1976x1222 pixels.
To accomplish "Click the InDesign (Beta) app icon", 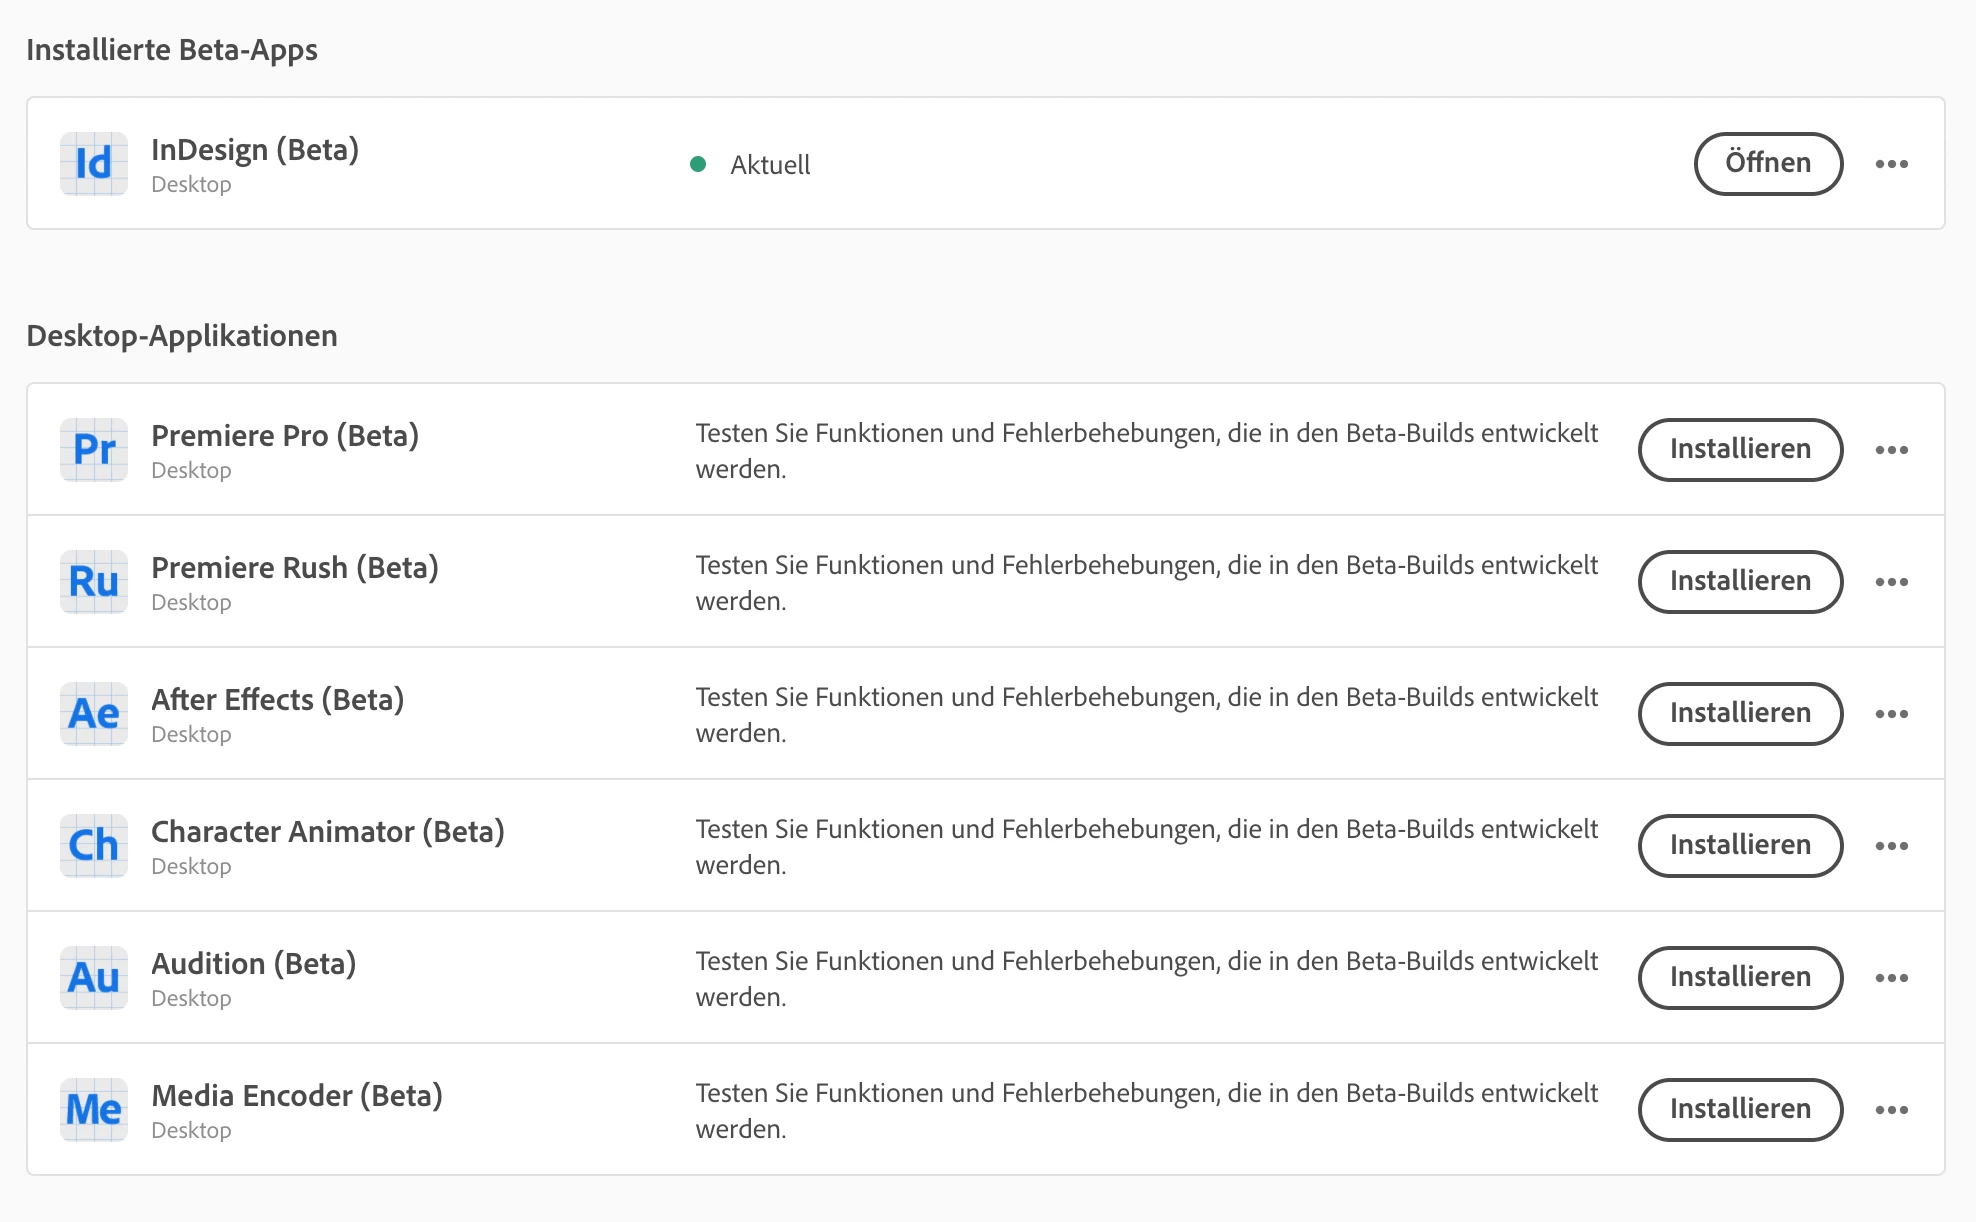I will click(94, 164).
